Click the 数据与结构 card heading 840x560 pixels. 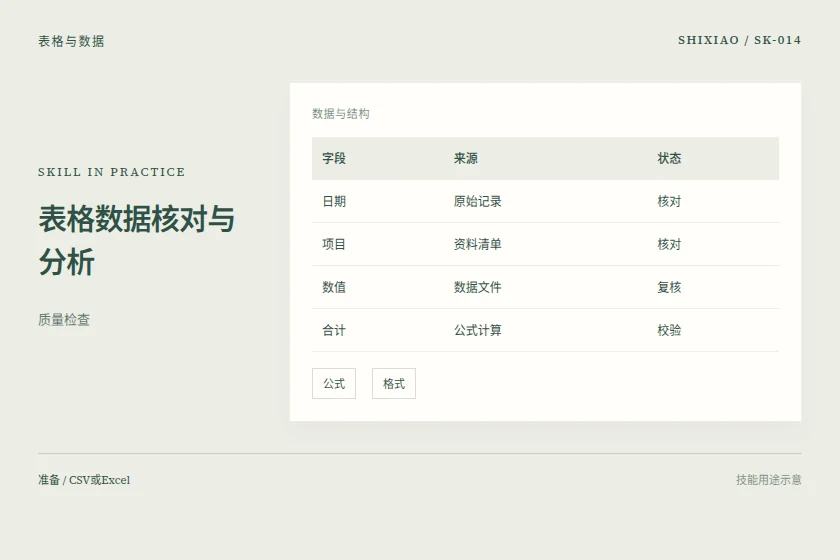341,114
